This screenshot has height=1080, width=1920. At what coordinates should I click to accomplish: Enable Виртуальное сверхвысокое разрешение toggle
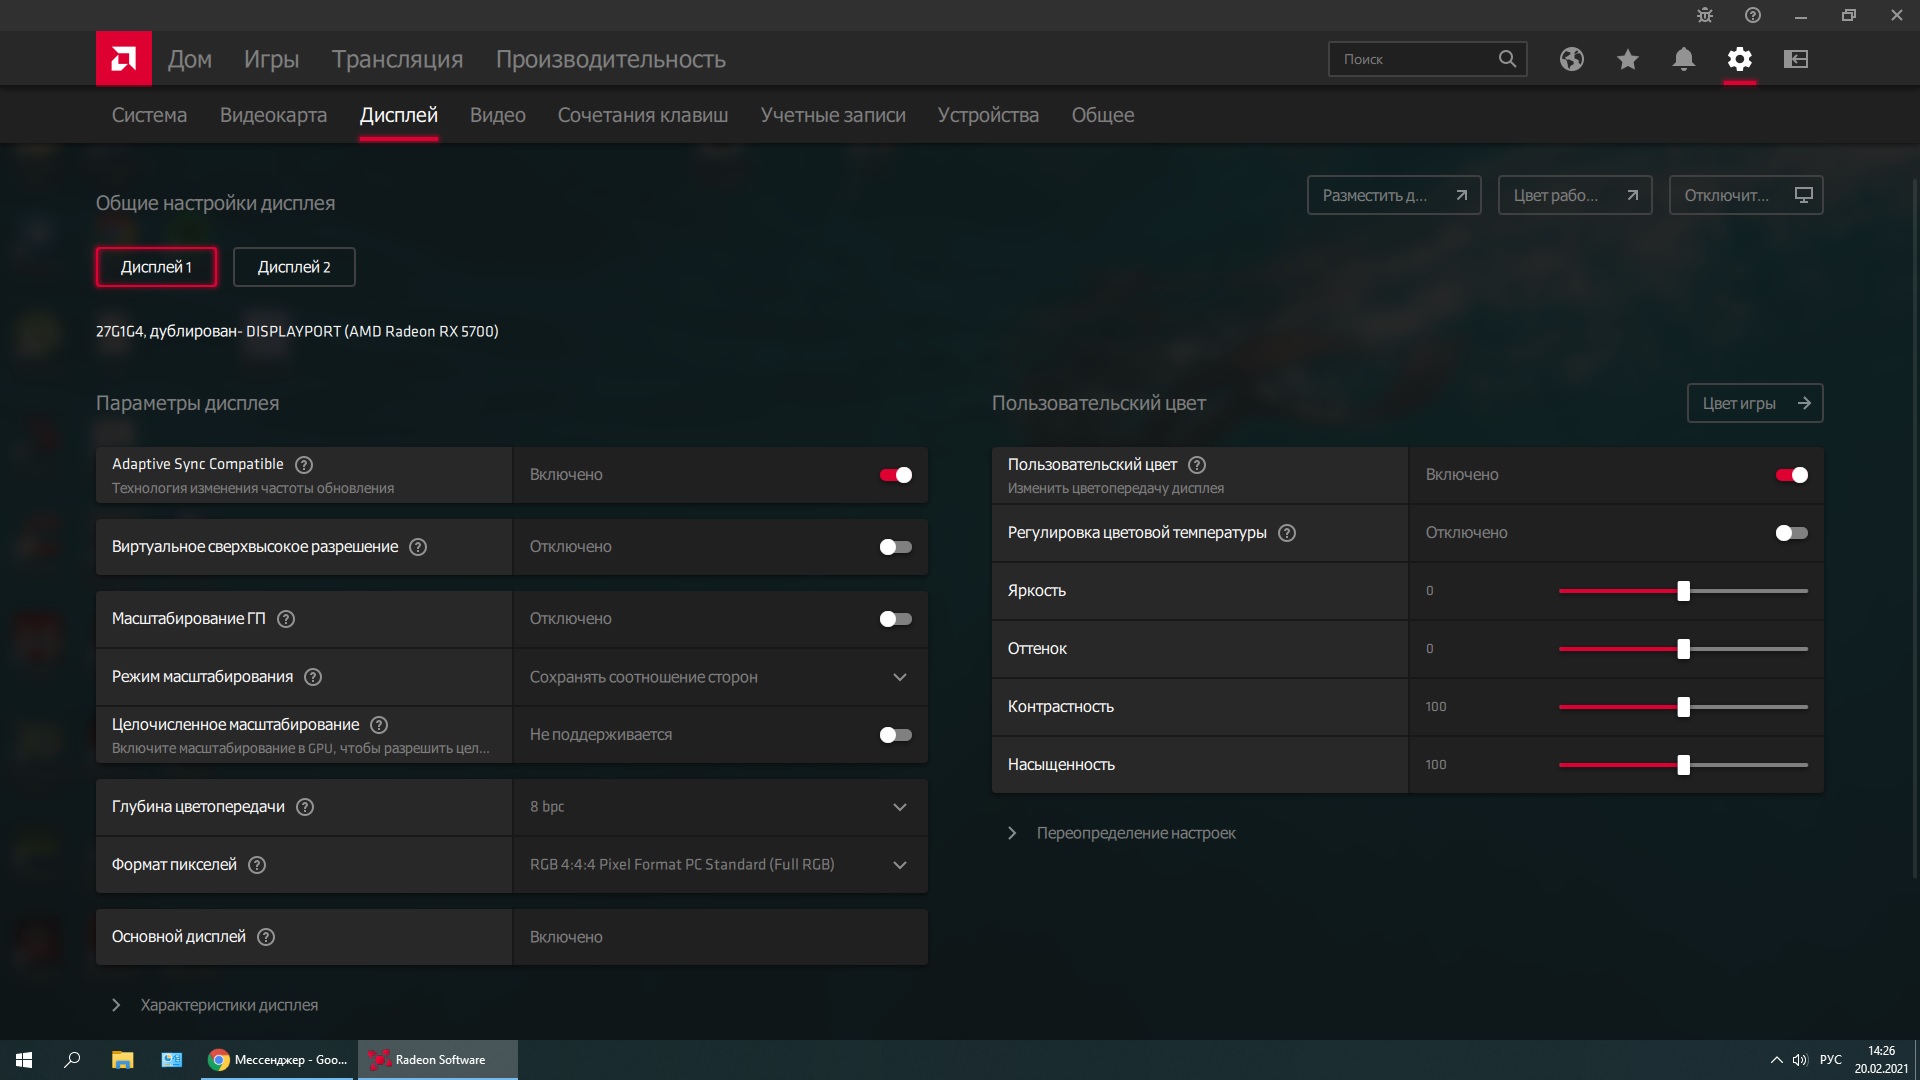tap(895, 547)
